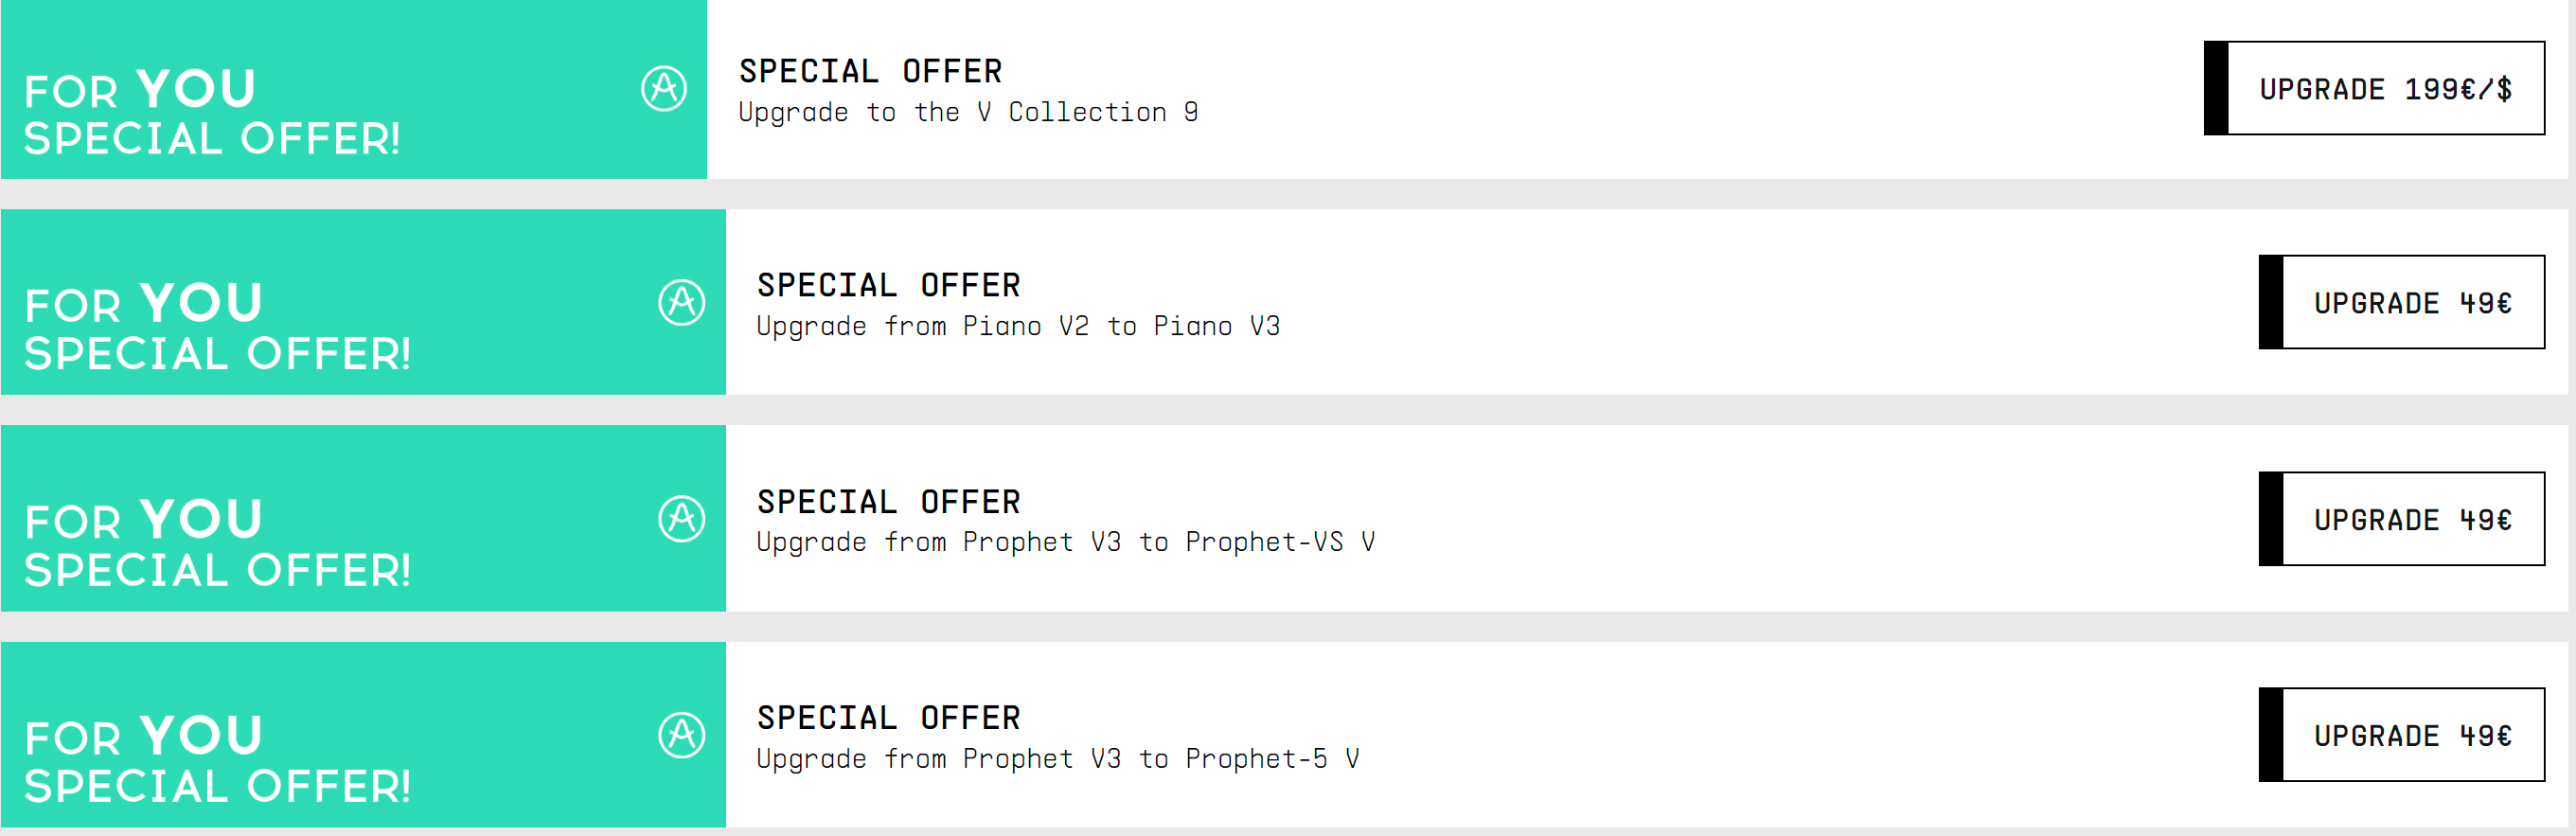
Task: Click green 'FOR YOU' text in Prophet-5 V row
Action: (x=144, y=737)
